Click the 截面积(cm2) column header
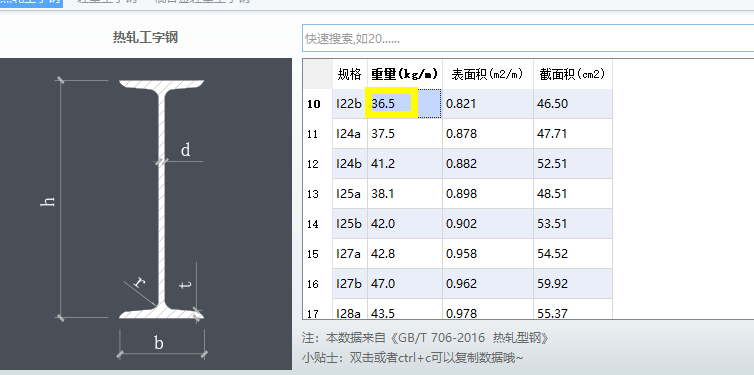 click(x=573, y=74)
